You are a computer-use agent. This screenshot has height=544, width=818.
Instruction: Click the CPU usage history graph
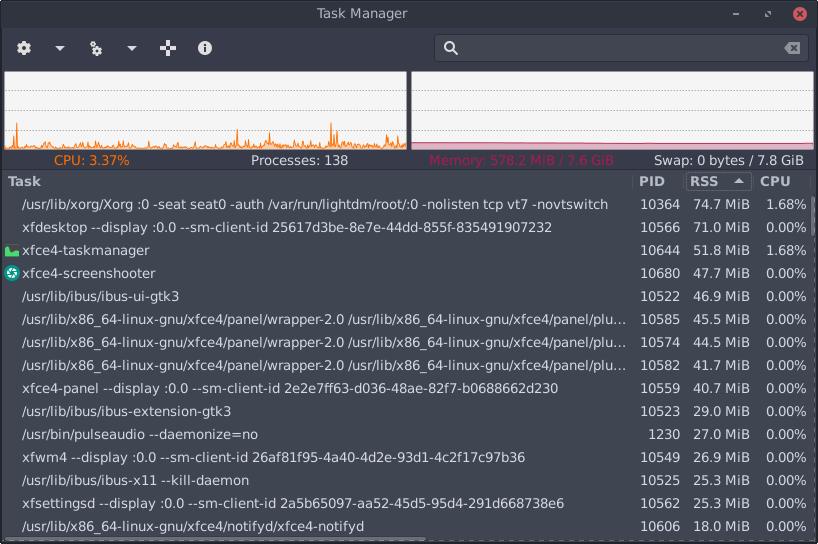205,110
